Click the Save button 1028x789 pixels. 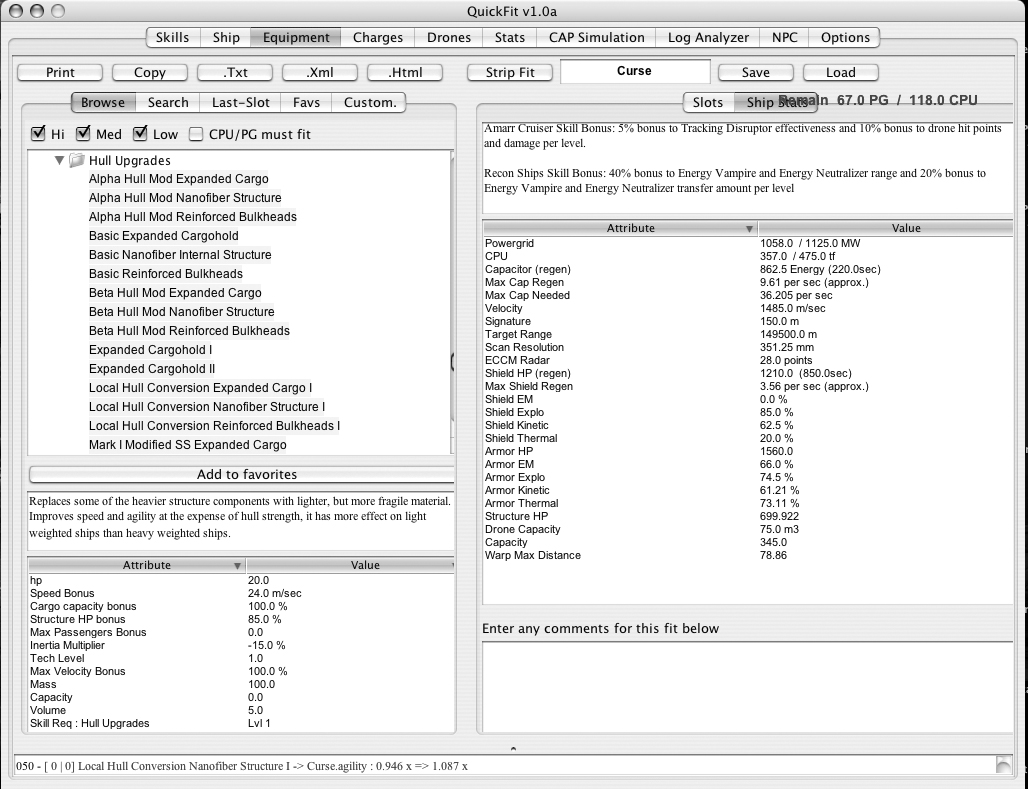[x=755, y=72]
